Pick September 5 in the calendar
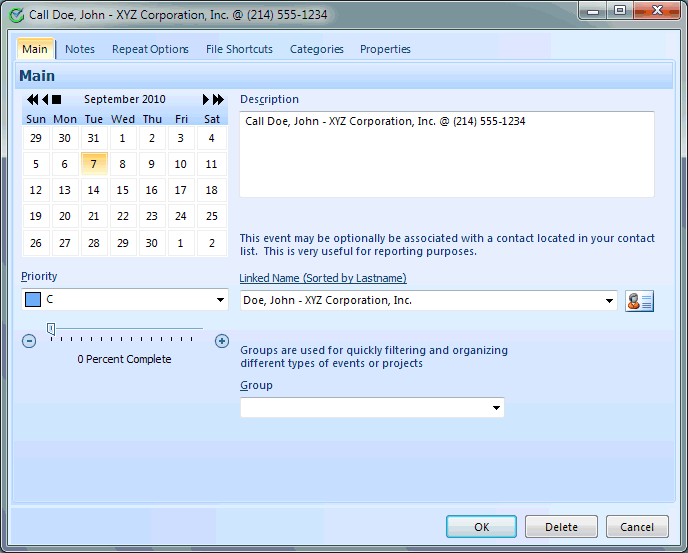Image resolution: width=688 pixels, height=553 pixels. click(36, 164)
